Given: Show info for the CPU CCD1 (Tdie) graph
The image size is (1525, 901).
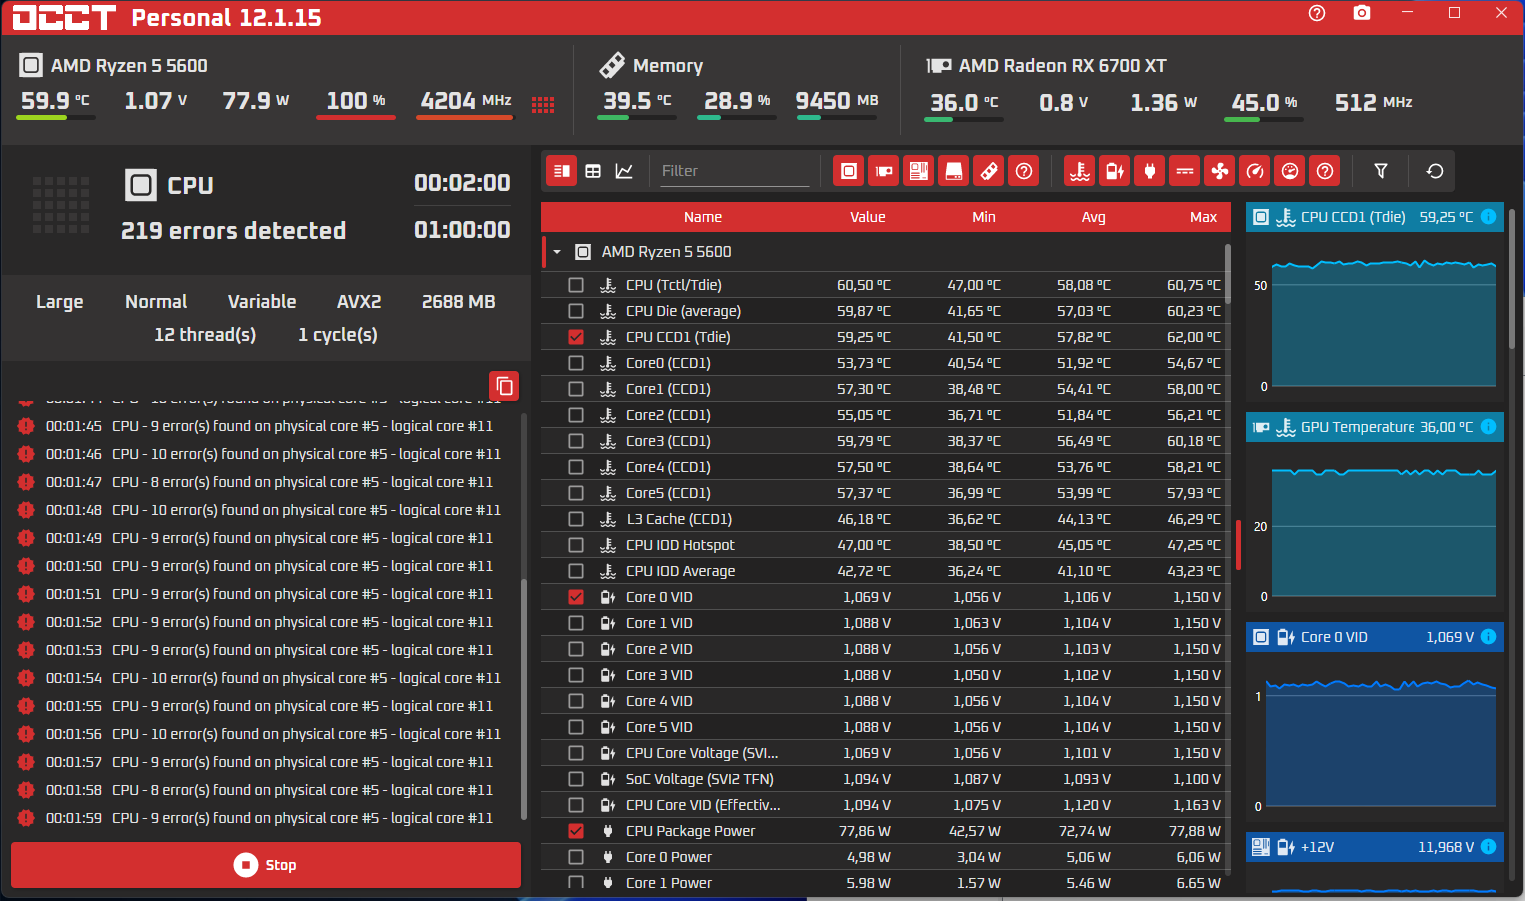Looking at the screenshot, I should point(1488,217).
